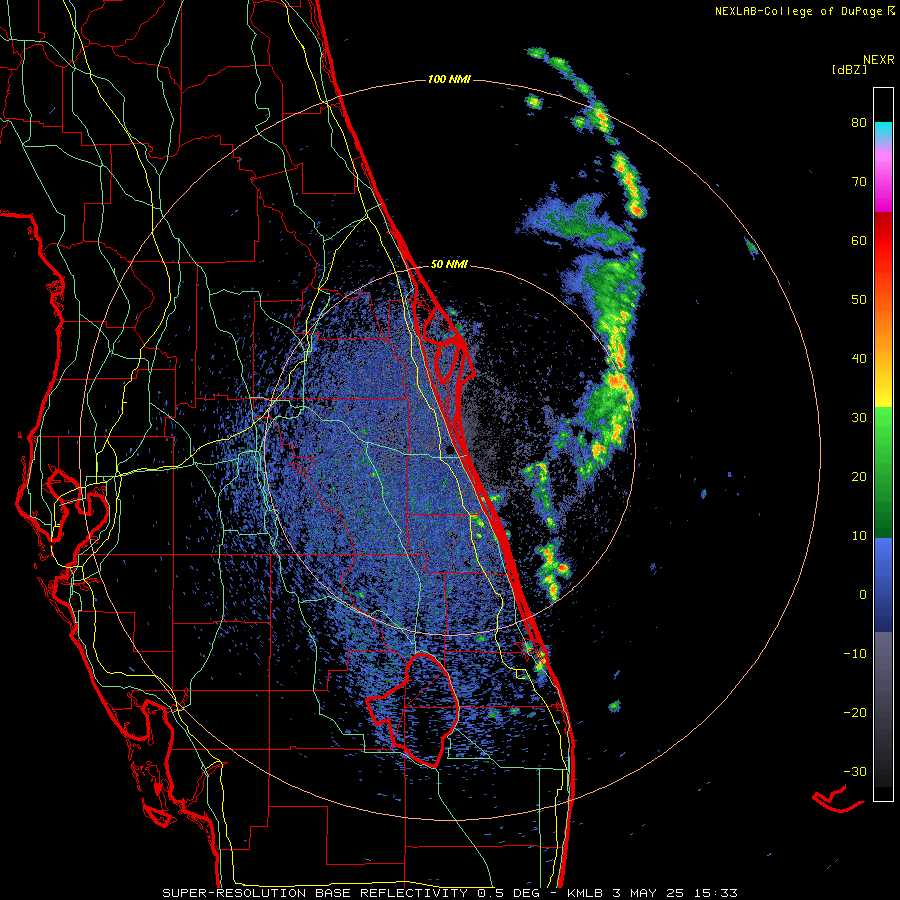The height and width of the screenshot is (900, 900).
Task: Click the 50 value on the dBZ scale
Action: (x=859, y=300)
